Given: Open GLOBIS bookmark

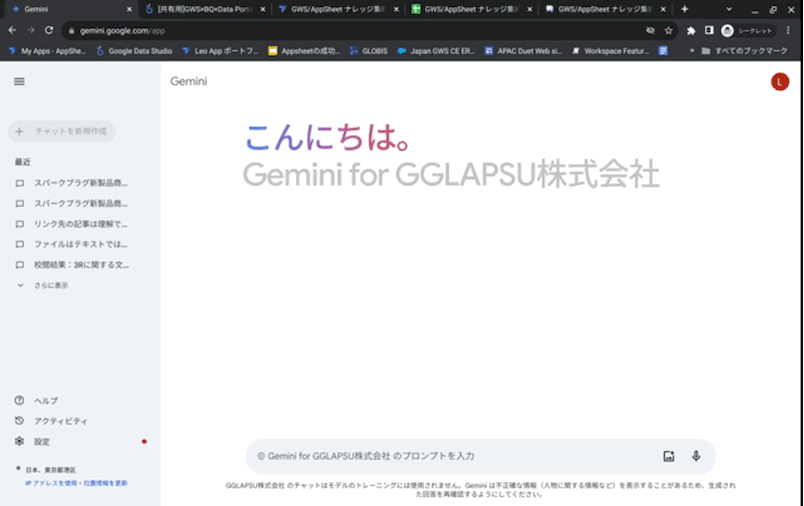Looking at the screenshot, I should (x=369, y=51).
